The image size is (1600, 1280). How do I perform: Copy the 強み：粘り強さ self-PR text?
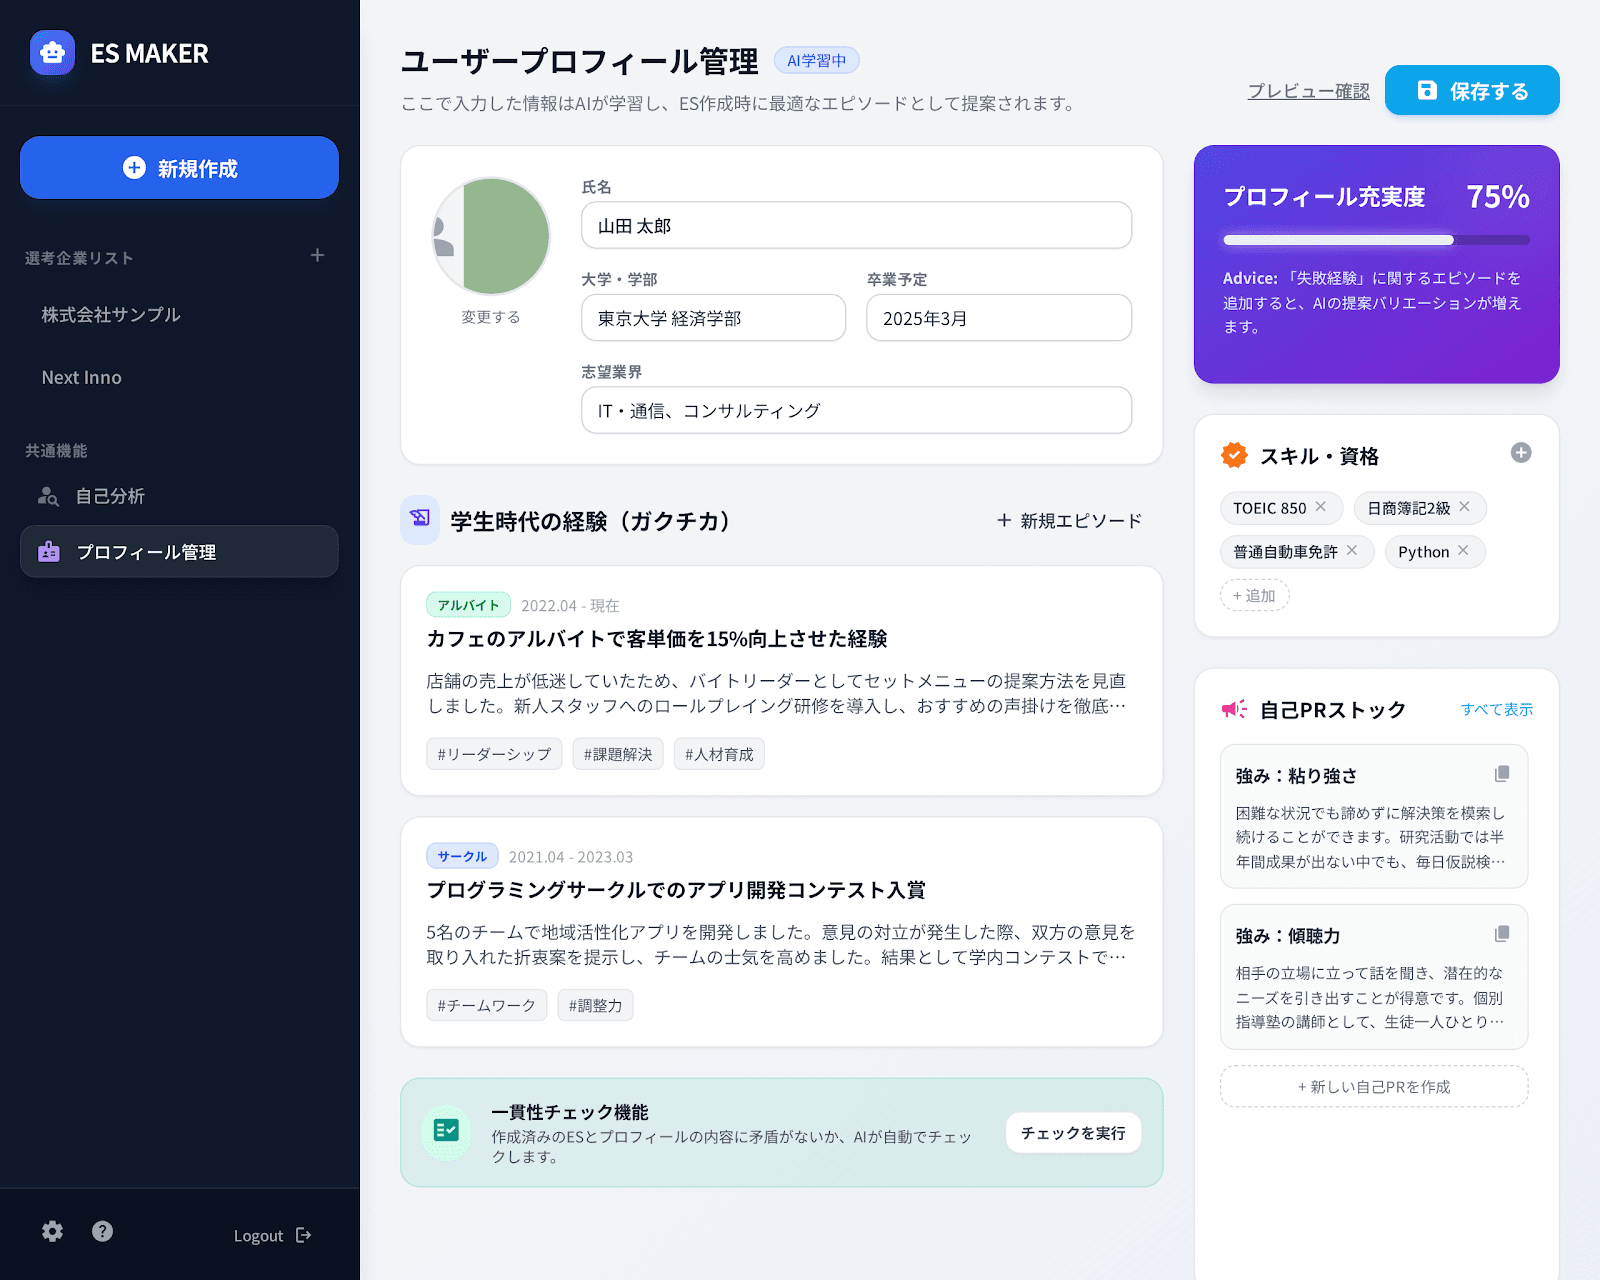coord(1502,774)
